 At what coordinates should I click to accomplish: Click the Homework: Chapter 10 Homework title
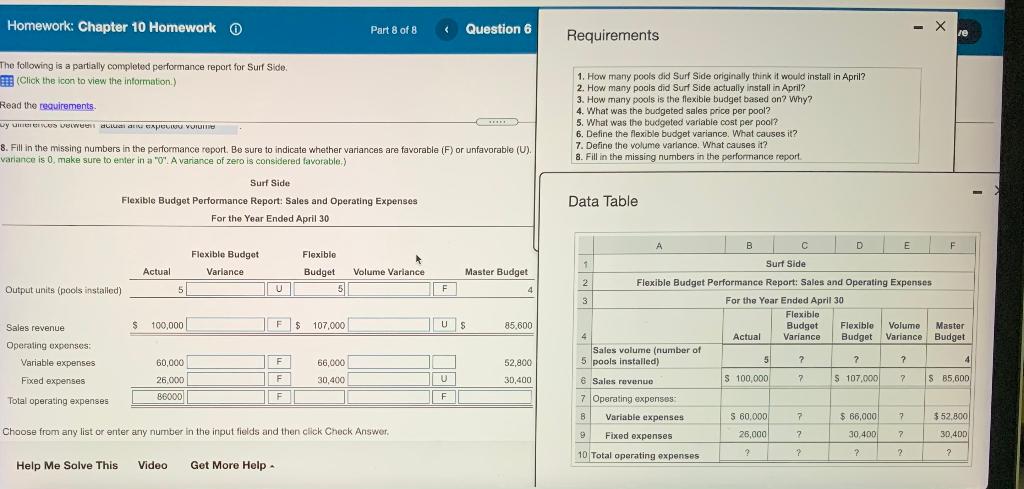click(111, 27)
